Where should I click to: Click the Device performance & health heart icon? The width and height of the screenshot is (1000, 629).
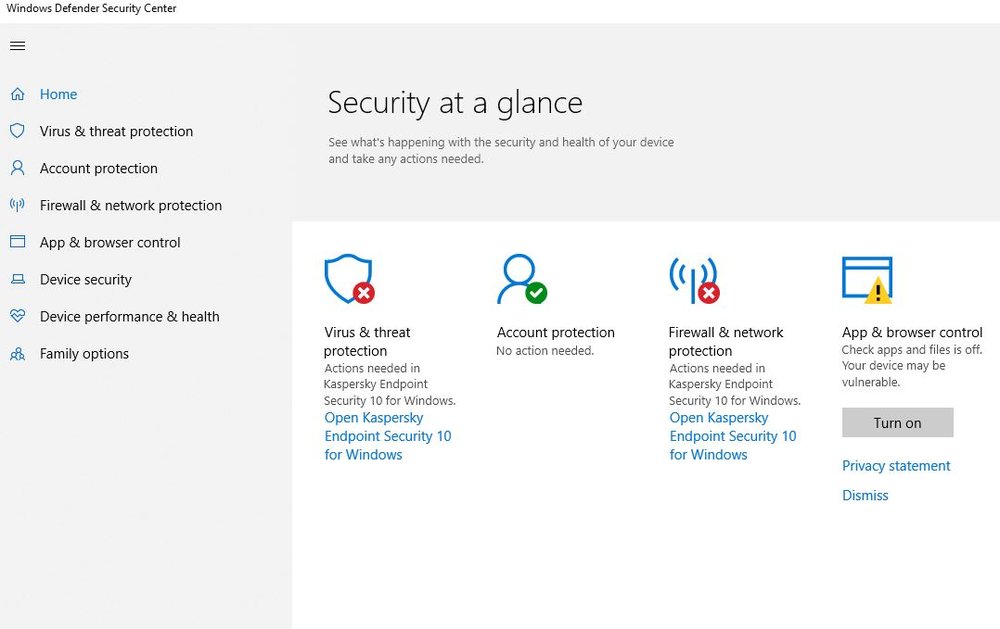tap(18, 316)
